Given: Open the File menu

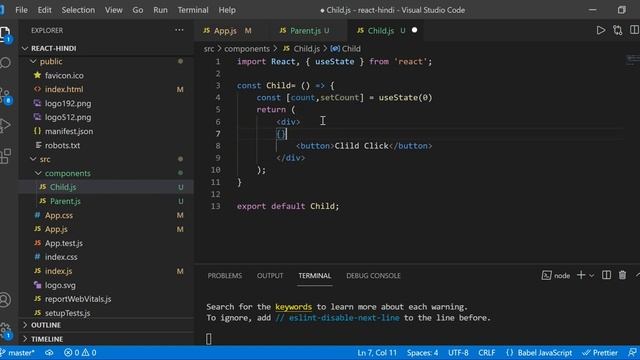Looking at the screenshot, I should point(21,10).
